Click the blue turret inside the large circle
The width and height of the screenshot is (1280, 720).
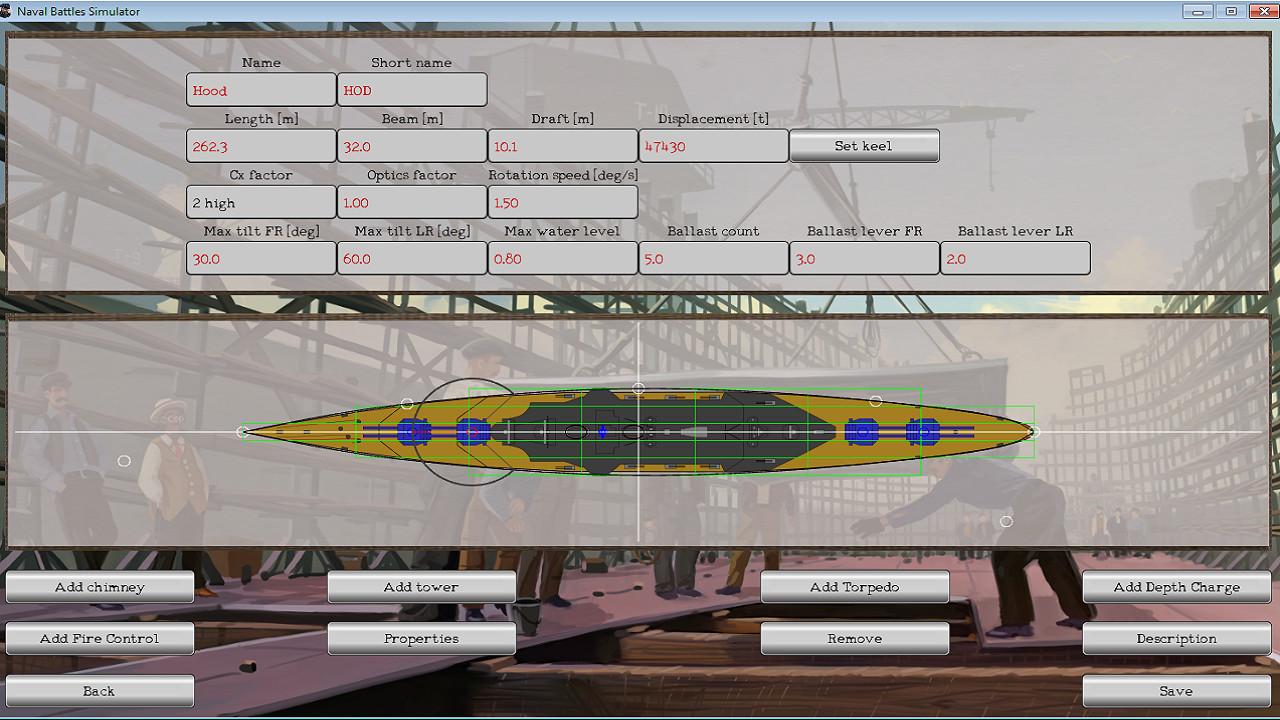[472, 432]
